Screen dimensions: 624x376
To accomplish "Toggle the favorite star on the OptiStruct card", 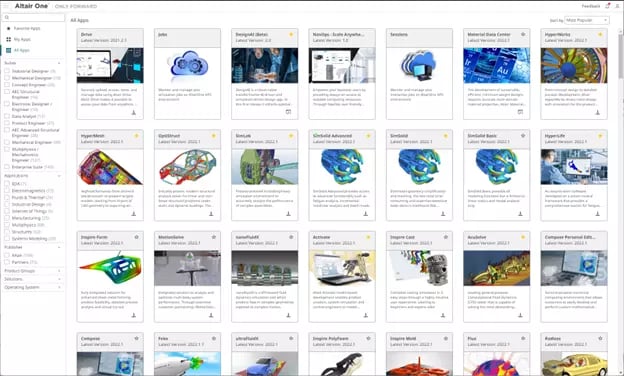I will (214, 136).
